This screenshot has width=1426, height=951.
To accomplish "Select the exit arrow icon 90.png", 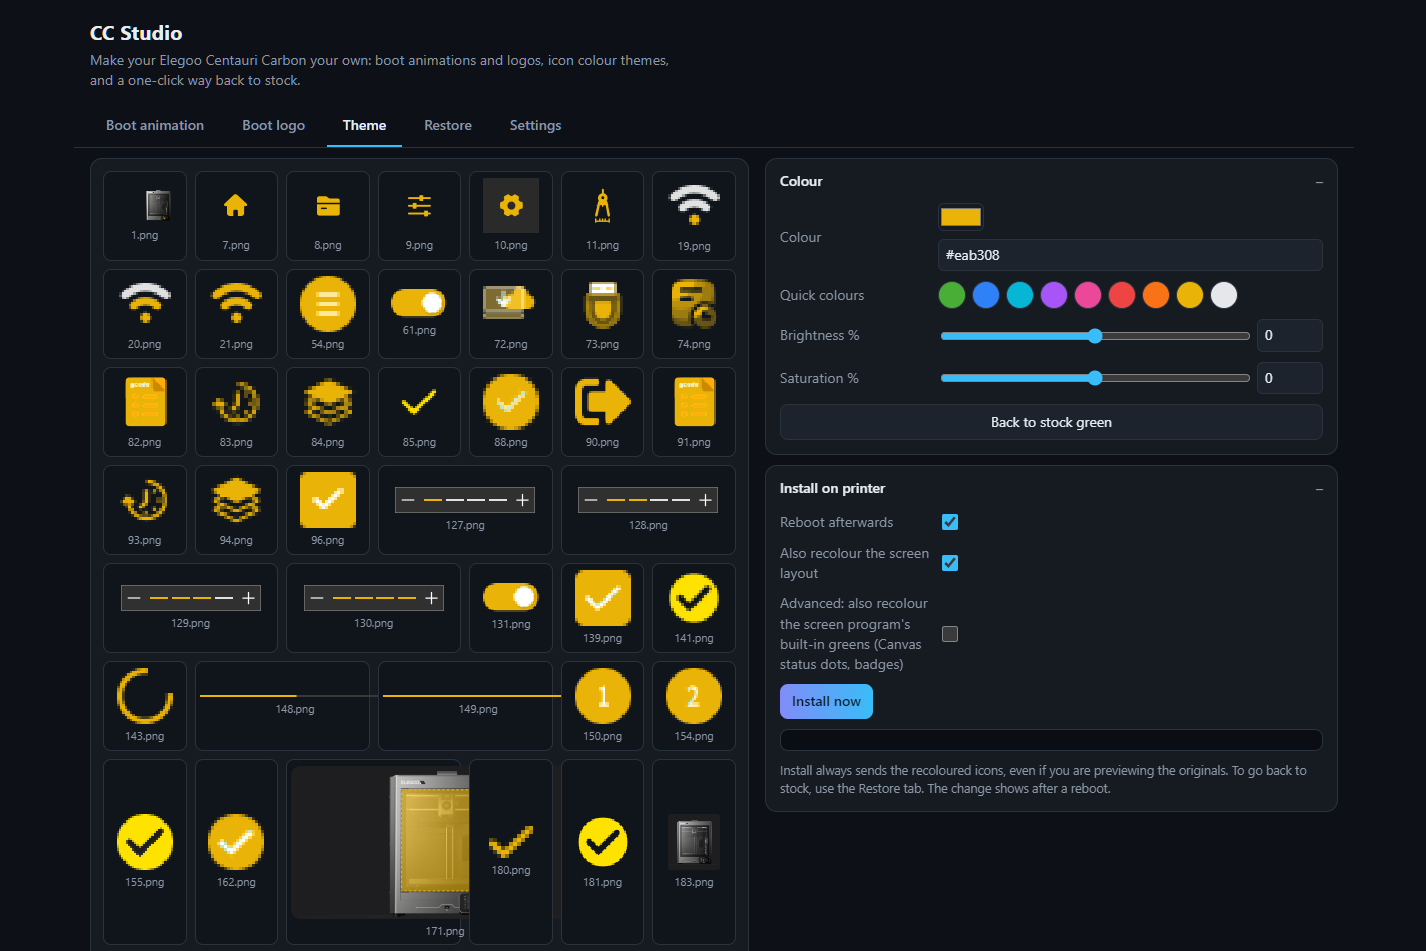I will pos(602,412).
